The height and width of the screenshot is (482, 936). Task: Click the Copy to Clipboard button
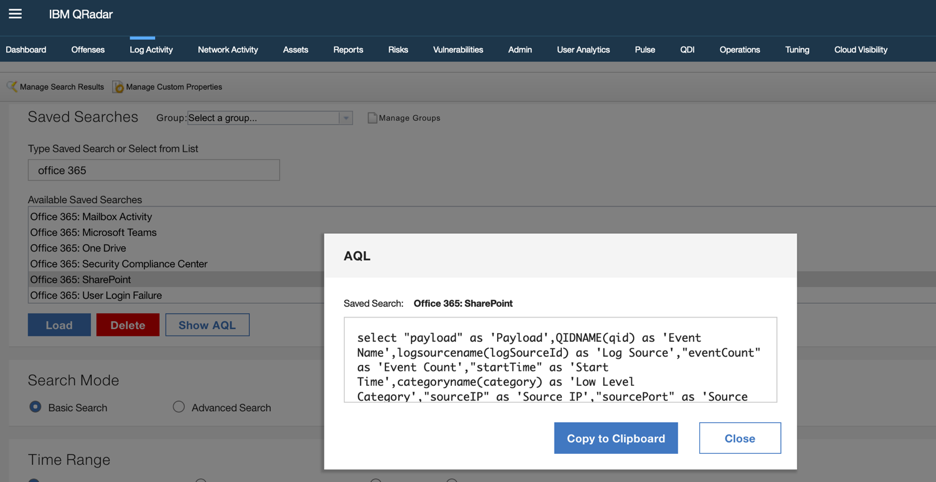[616, 438]
